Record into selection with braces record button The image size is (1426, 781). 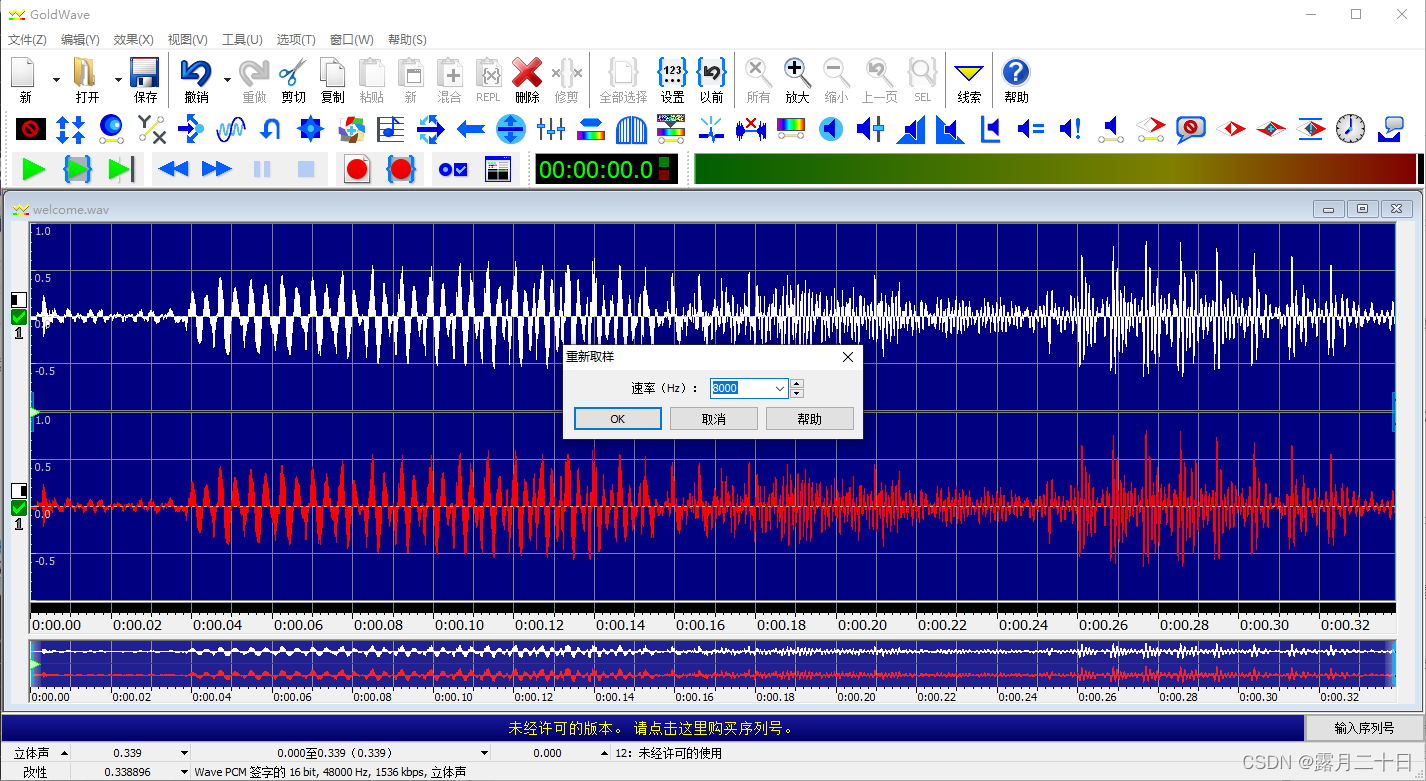401,169
